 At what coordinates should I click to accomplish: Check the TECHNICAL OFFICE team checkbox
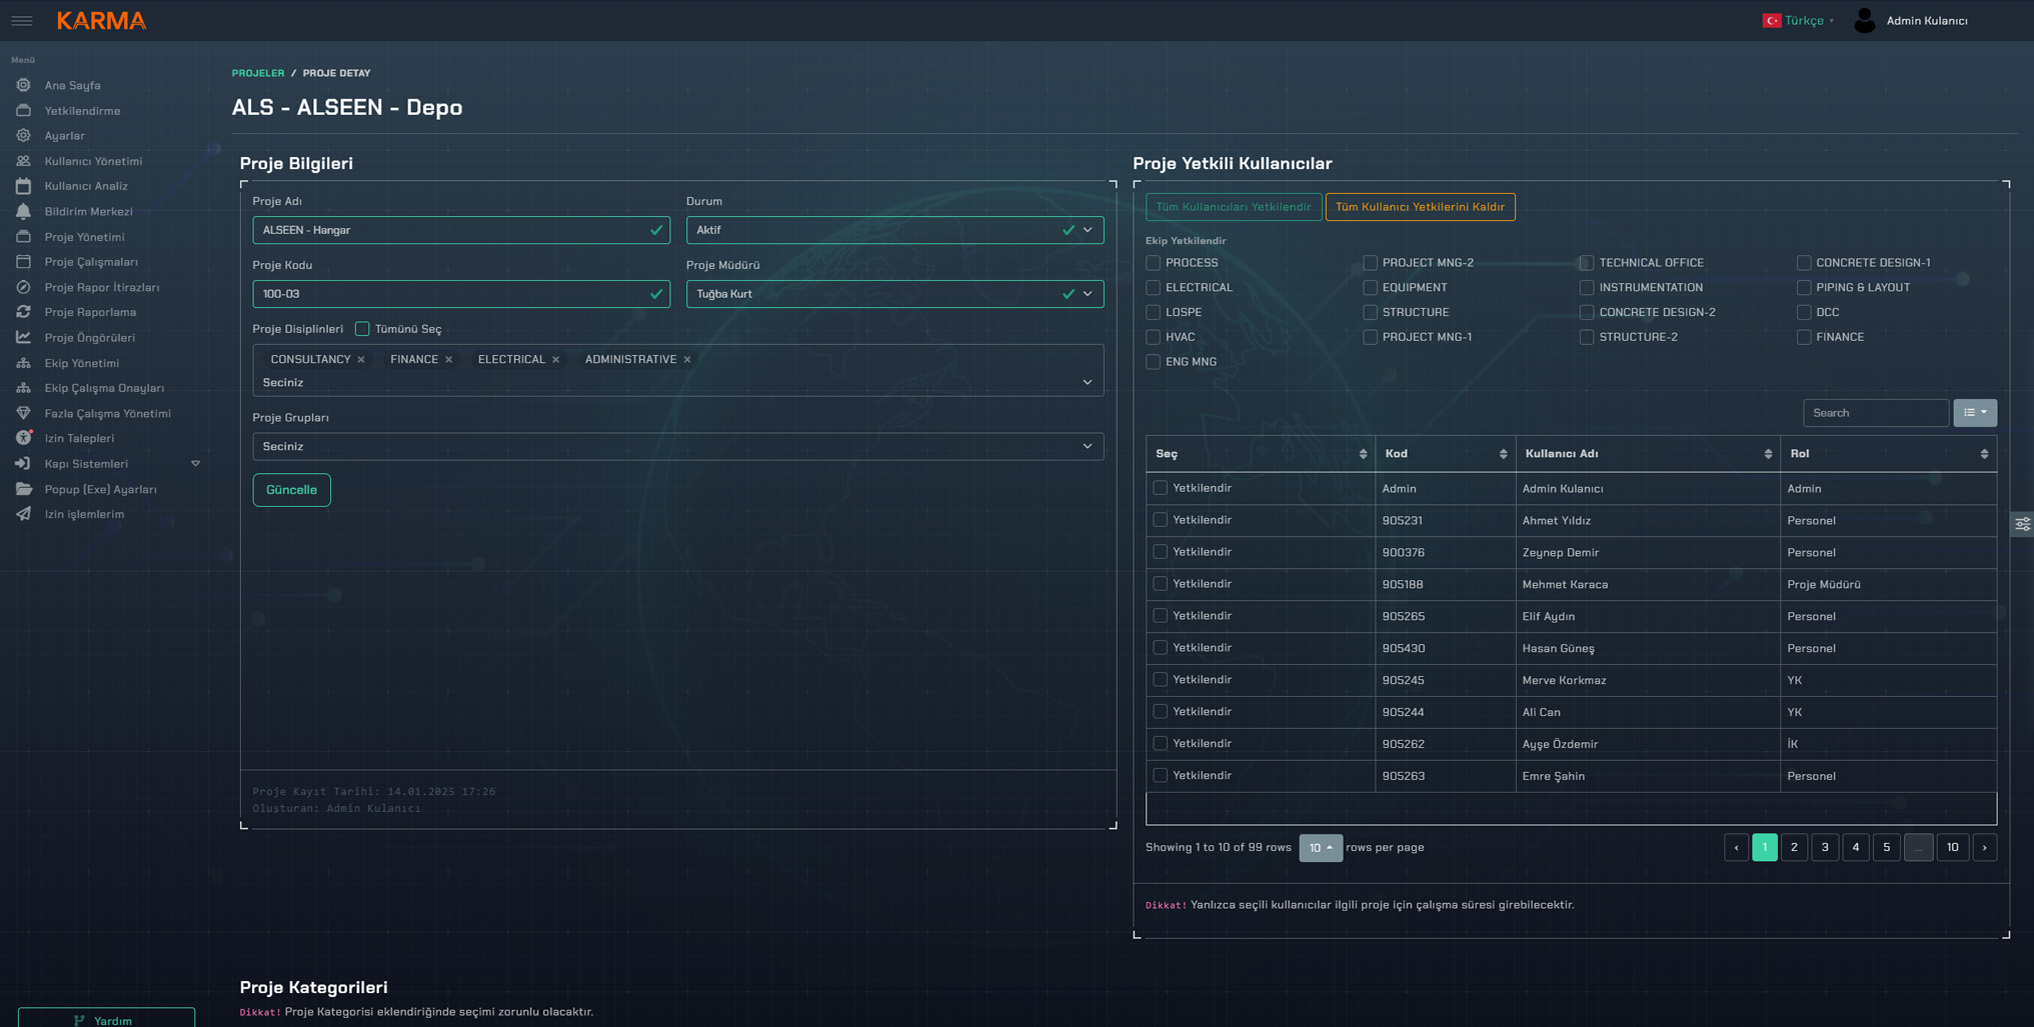click(x=1586, y=263)
